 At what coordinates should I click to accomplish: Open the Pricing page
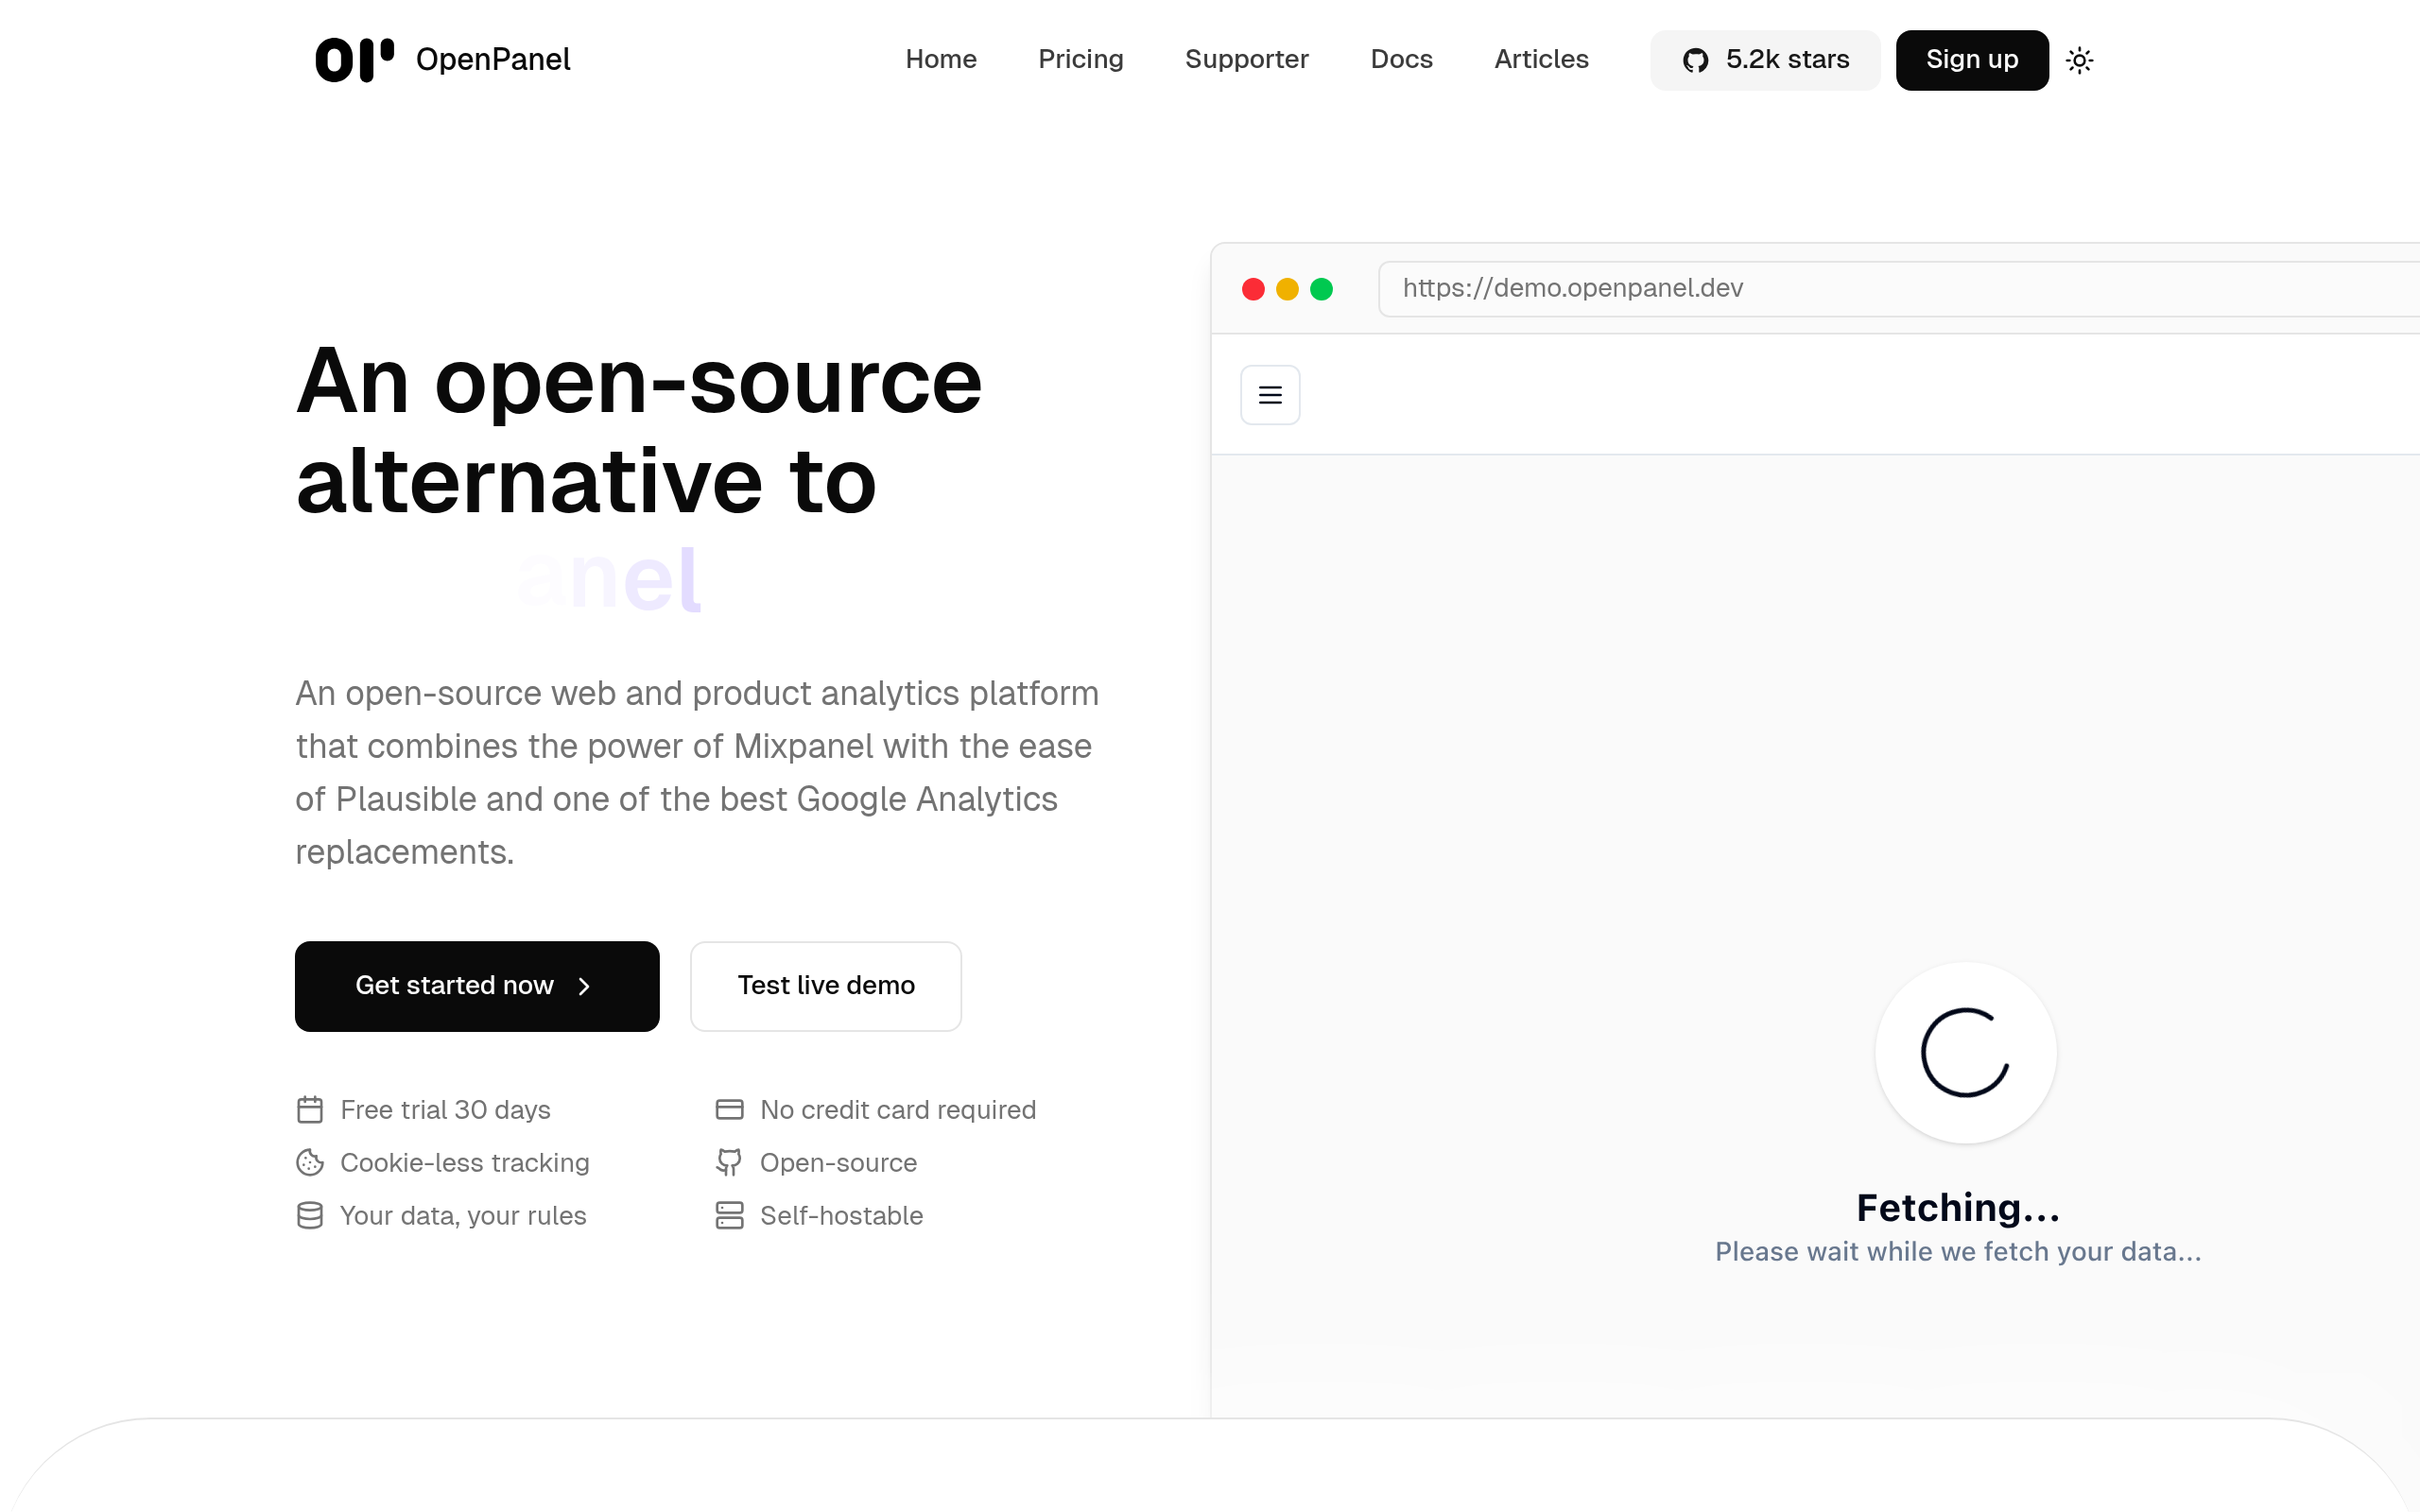1081,60
